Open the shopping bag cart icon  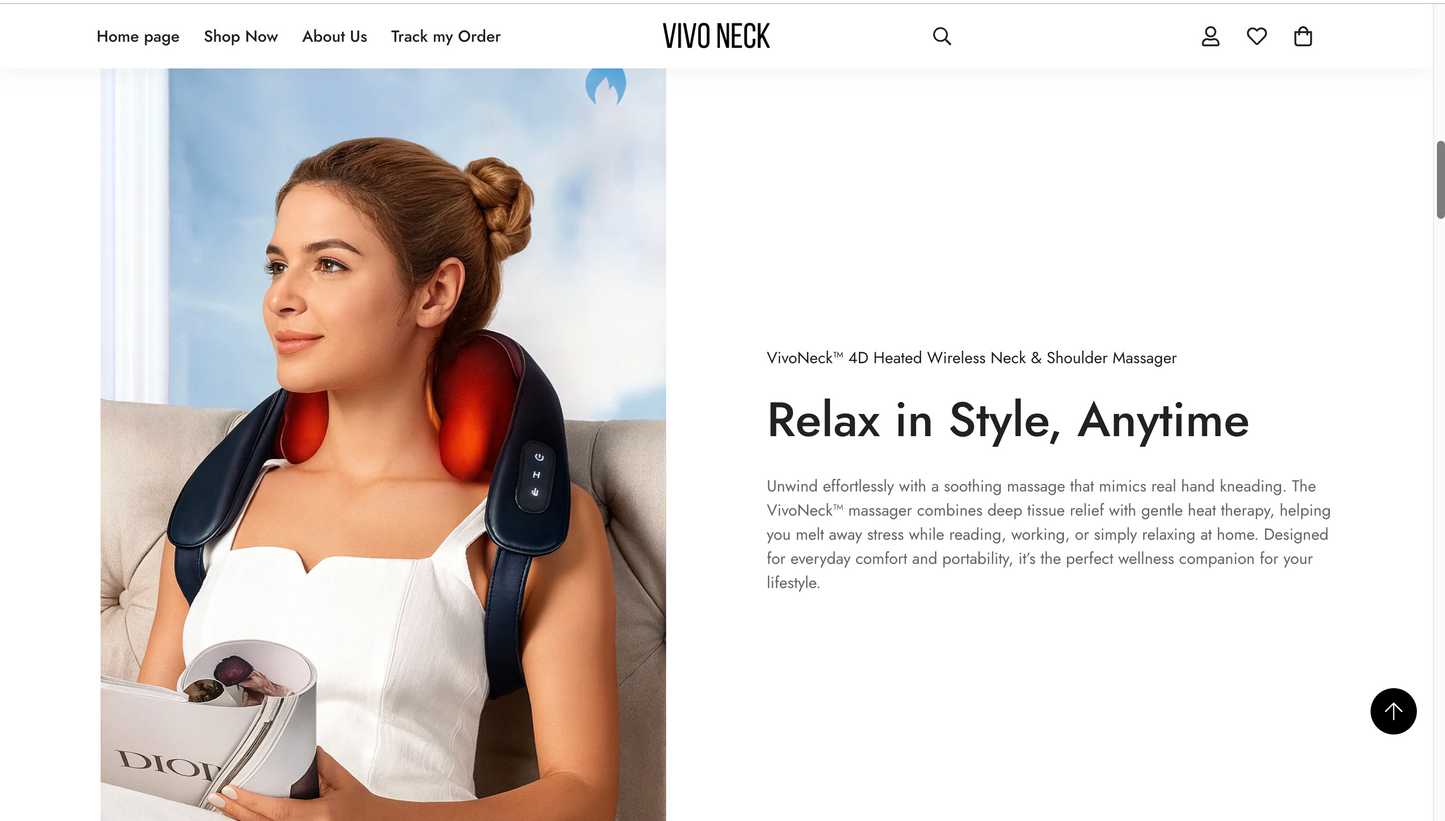tap(1303, 36)
